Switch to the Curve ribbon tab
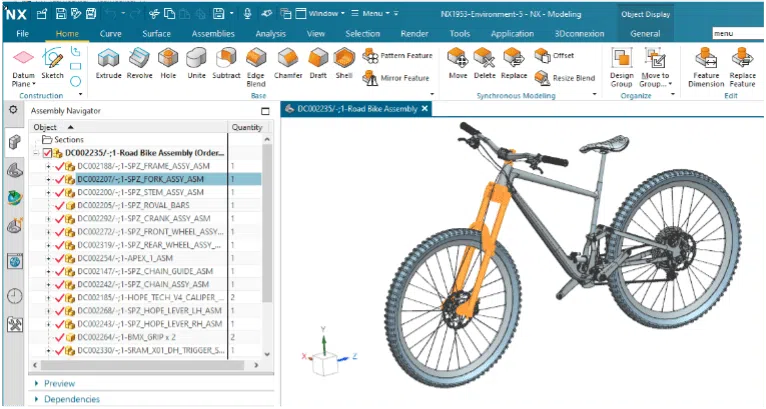Screen dimensions: 766x409 pos(110,34)
